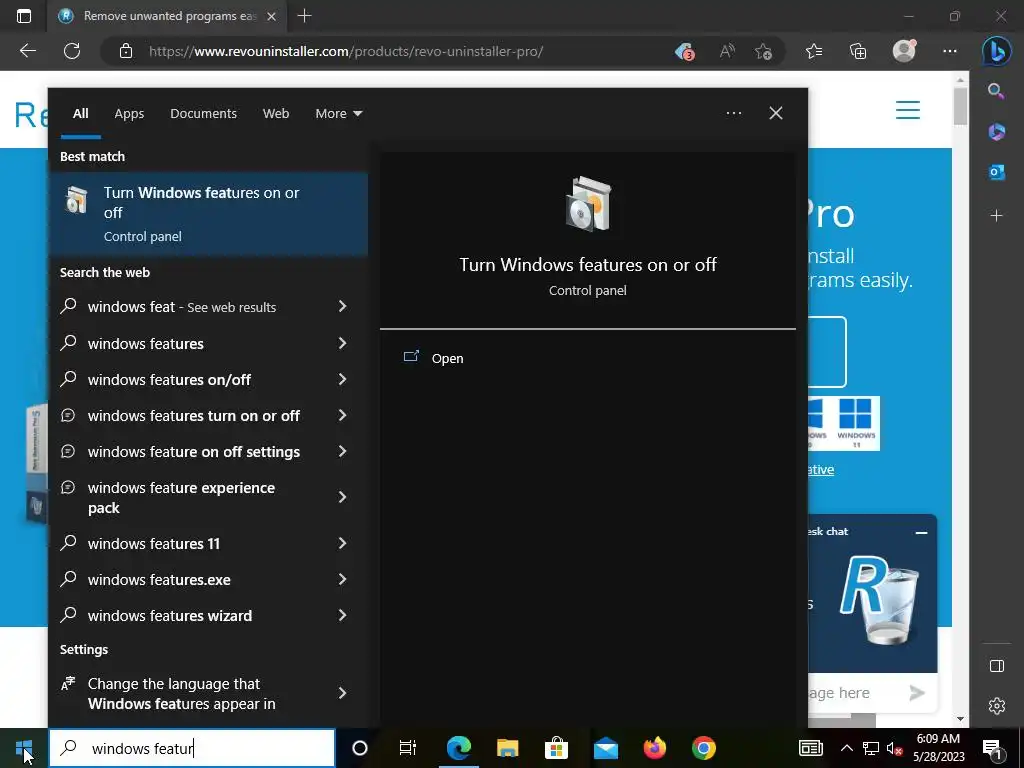Open Task View on the taskbar

[408, 748]
